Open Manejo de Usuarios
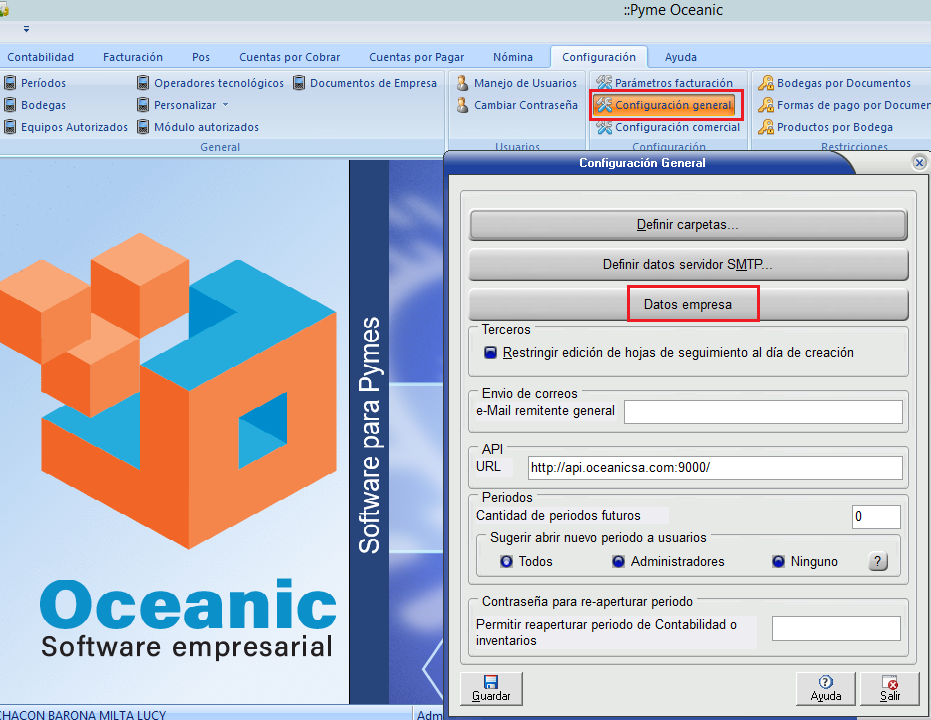 click(x=524, y=83)
